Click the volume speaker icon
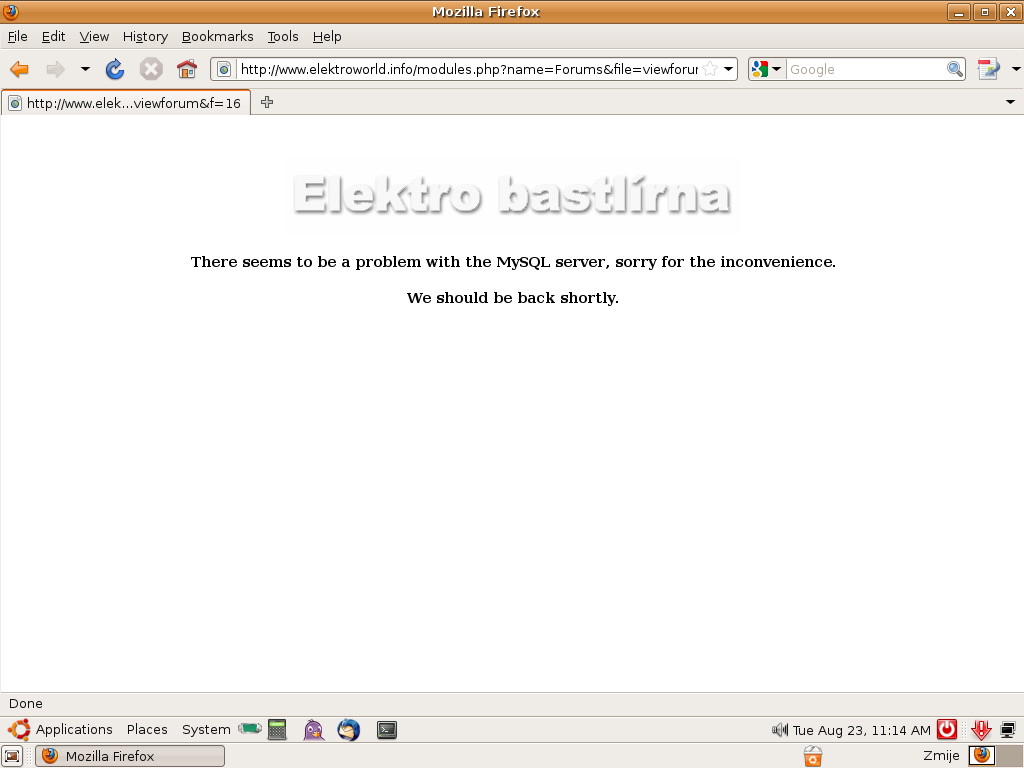Screen dimensions: 1024x768 780,730
